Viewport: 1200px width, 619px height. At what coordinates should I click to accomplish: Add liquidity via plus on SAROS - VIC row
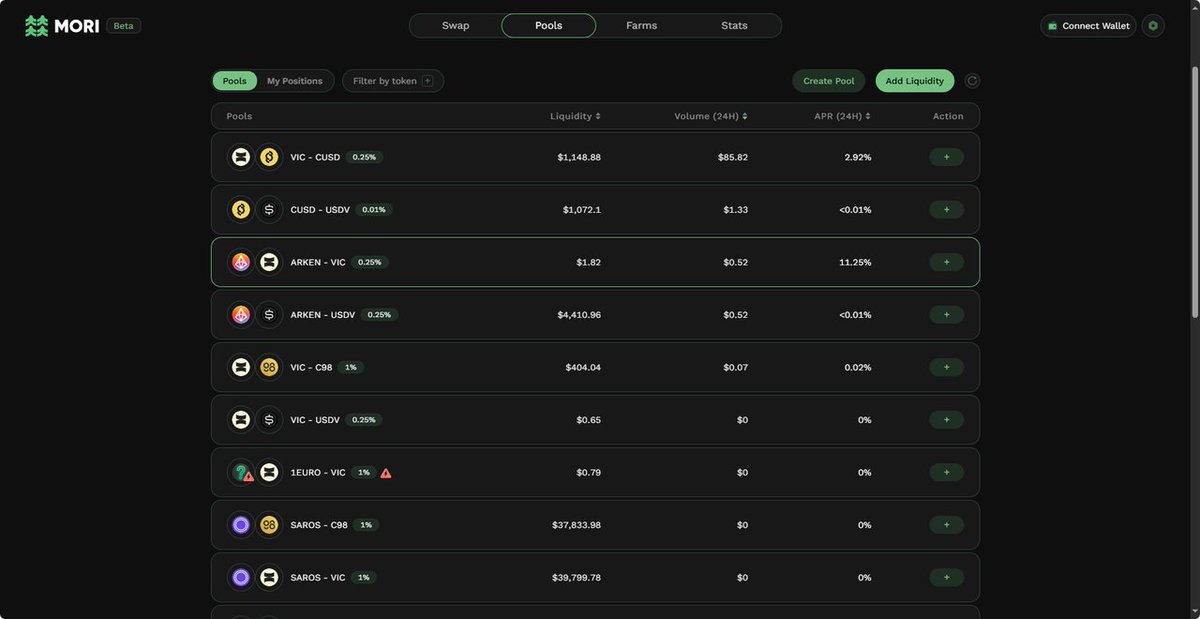click(946, 577)
